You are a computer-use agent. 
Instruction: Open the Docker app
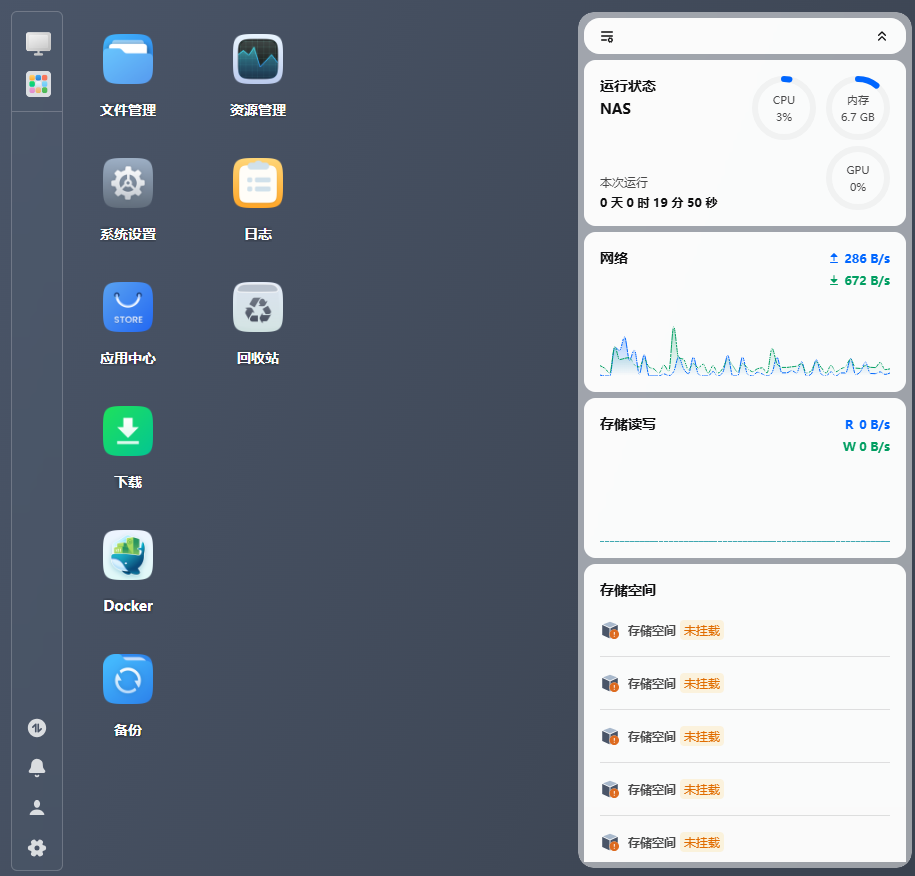point(128,555)
